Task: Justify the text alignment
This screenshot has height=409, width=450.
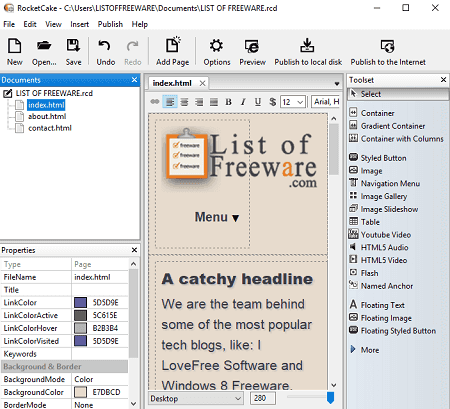Action: pyautogui.click(x=214, y=102)
